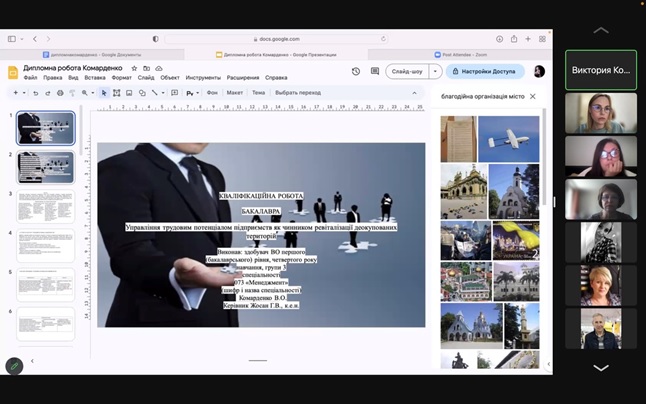
Task: Expand the side panel arrow at bottom right
Action: pos(548,364)
